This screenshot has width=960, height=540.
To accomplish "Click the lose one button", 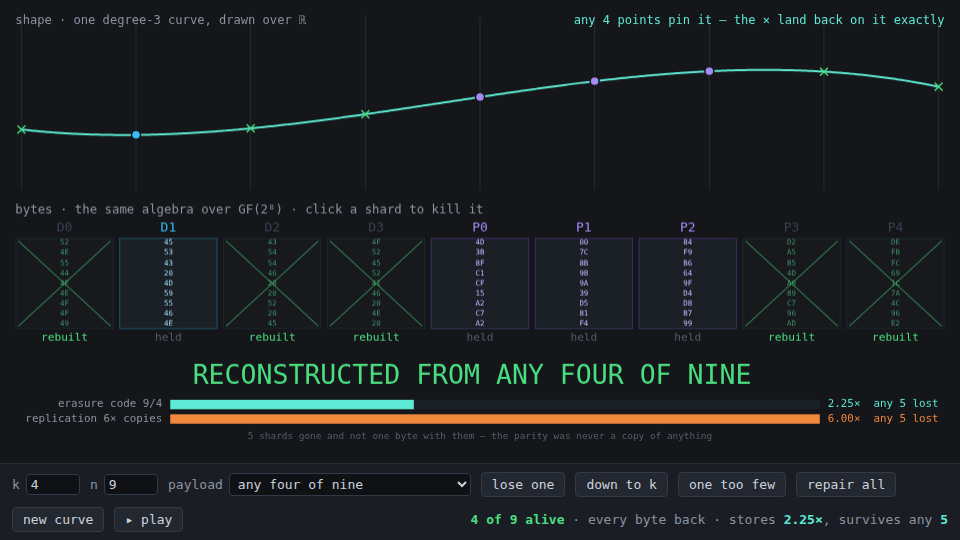I will [523, 484].
